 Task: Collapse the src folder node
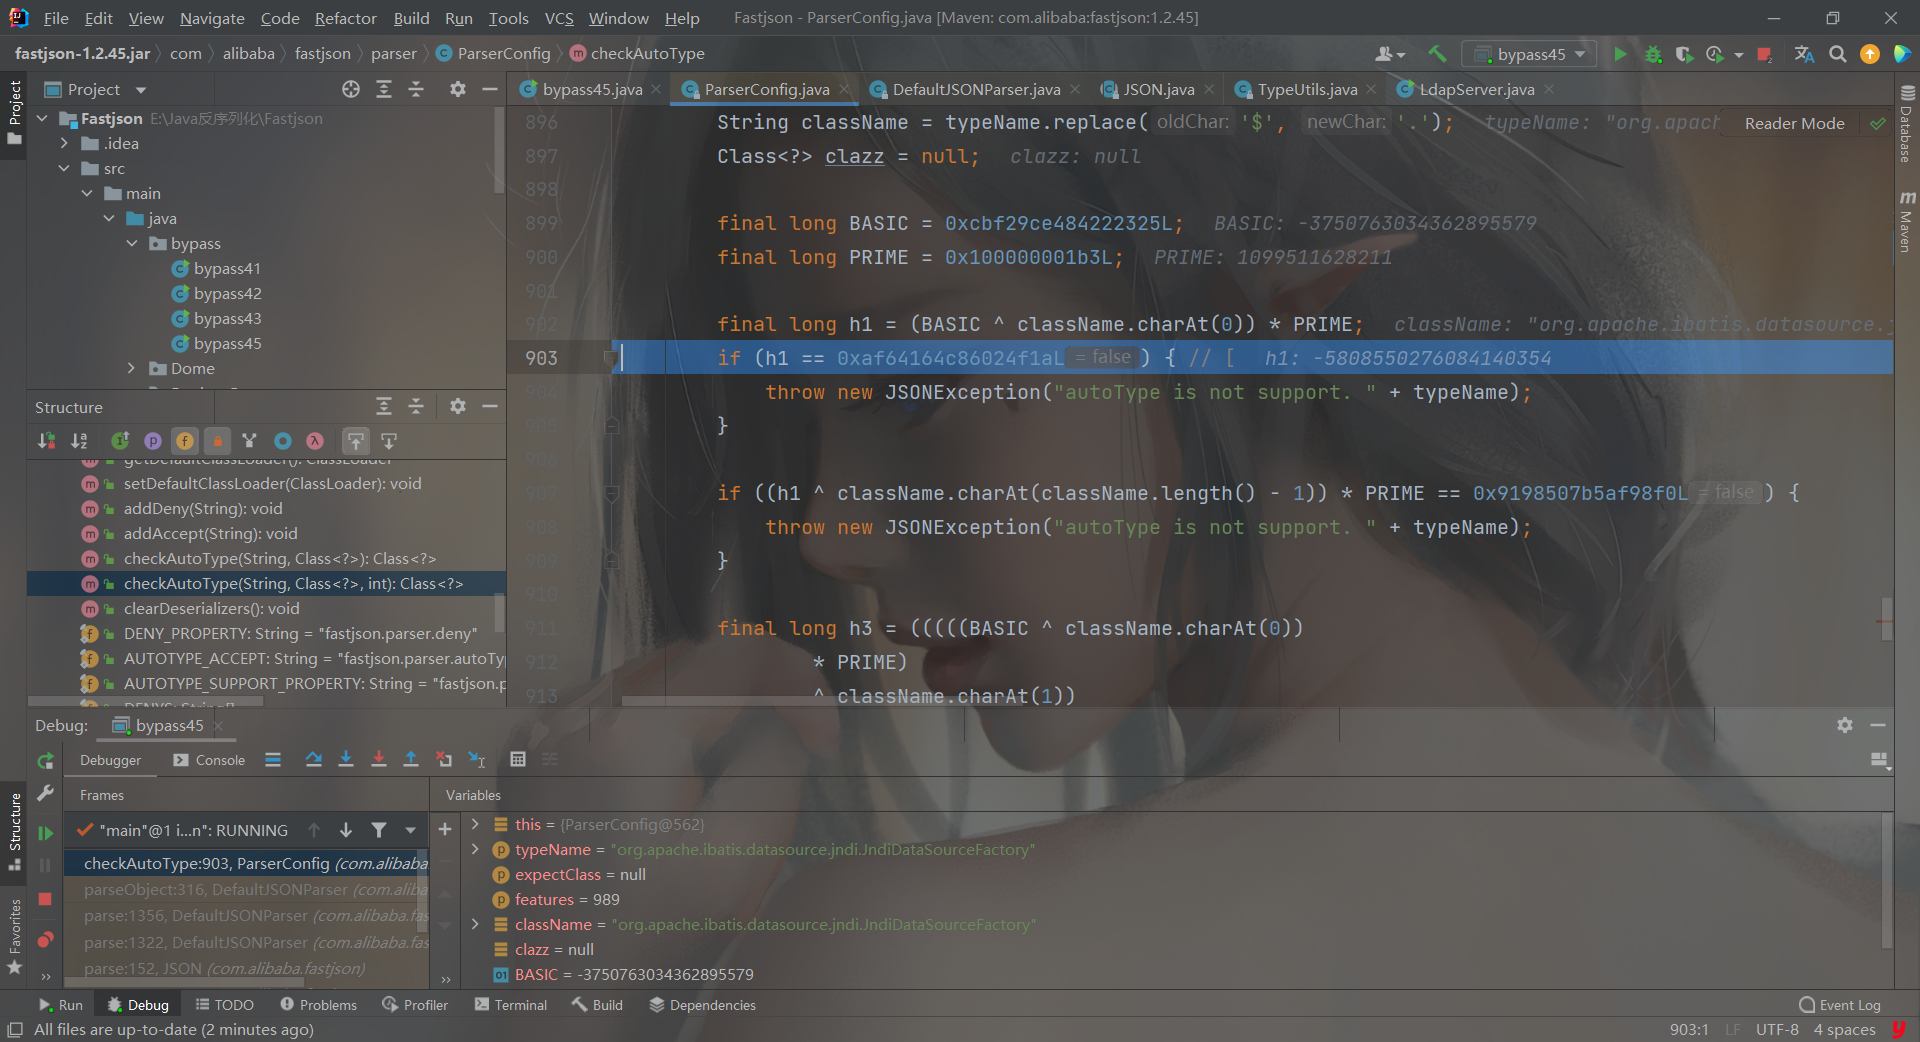(65, 169)
